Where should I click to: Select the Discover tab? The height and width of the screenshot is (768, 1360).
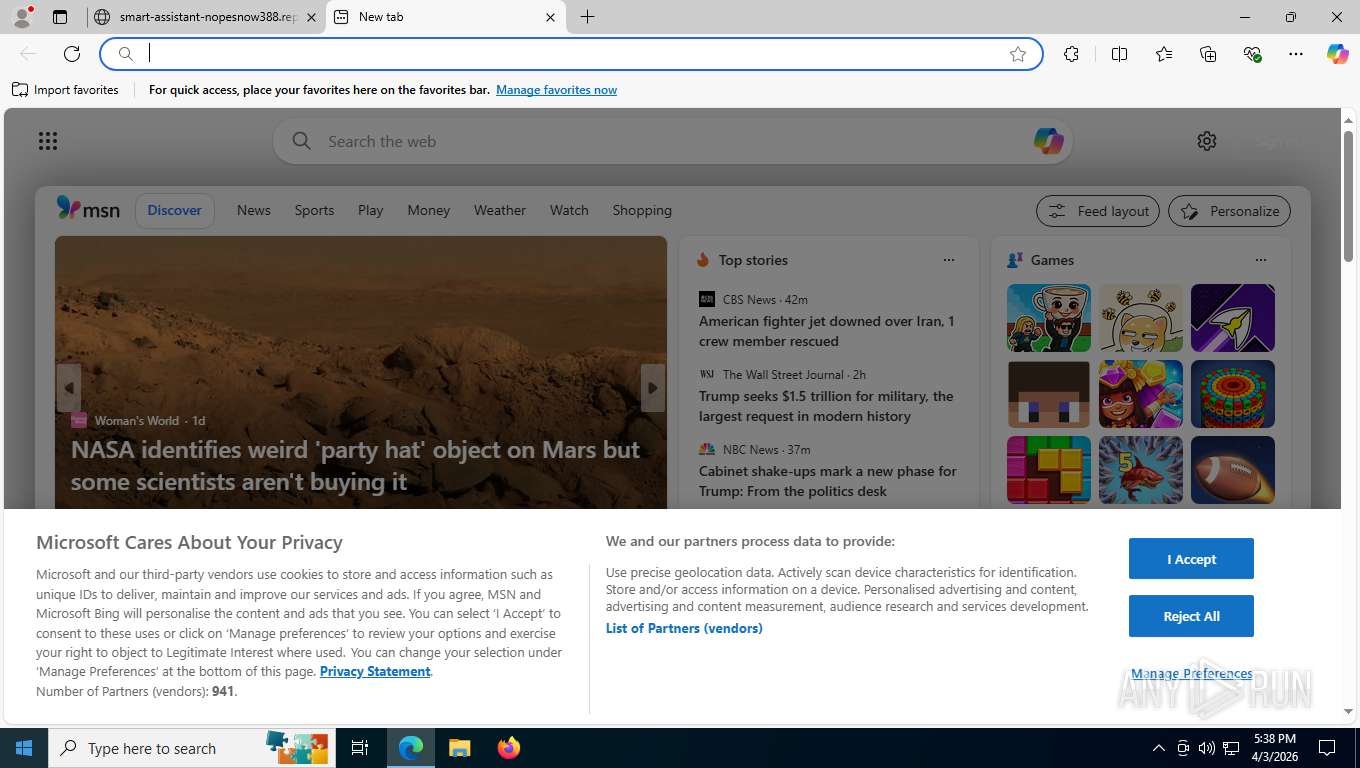coord(175,210)
